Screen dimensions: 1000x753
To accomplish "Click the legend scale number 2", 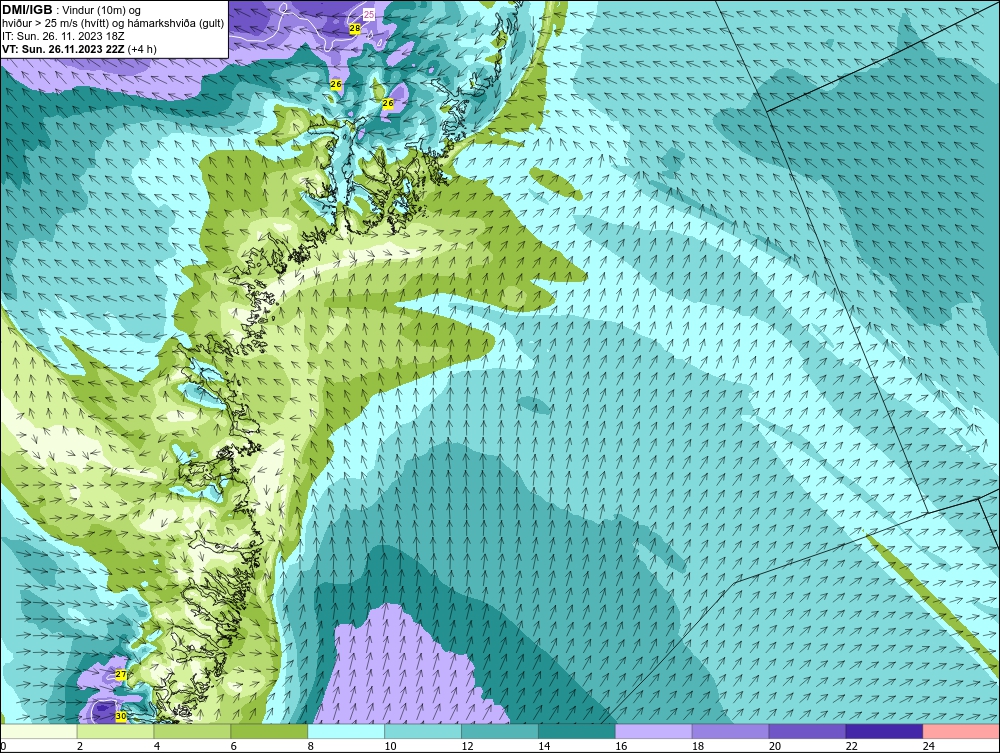I will (80, 746).
